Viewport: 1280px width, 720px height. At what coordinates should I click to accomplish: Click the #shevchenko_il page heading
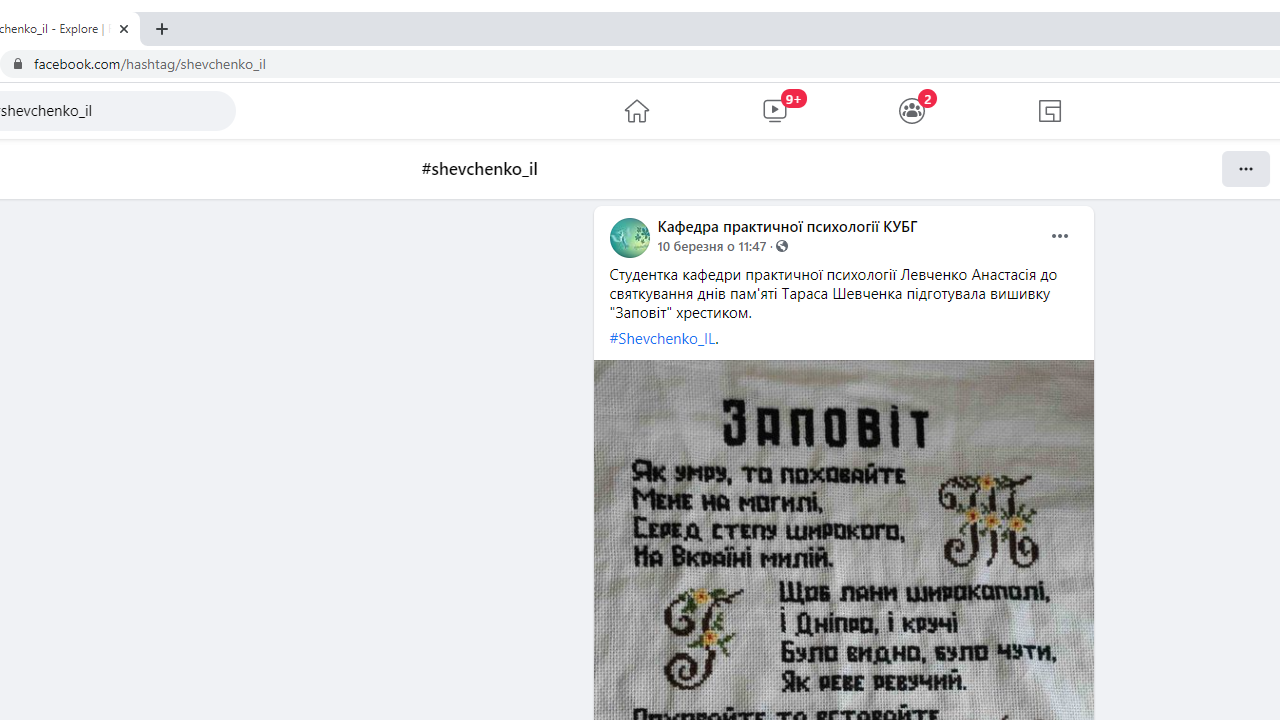[479, 169]
